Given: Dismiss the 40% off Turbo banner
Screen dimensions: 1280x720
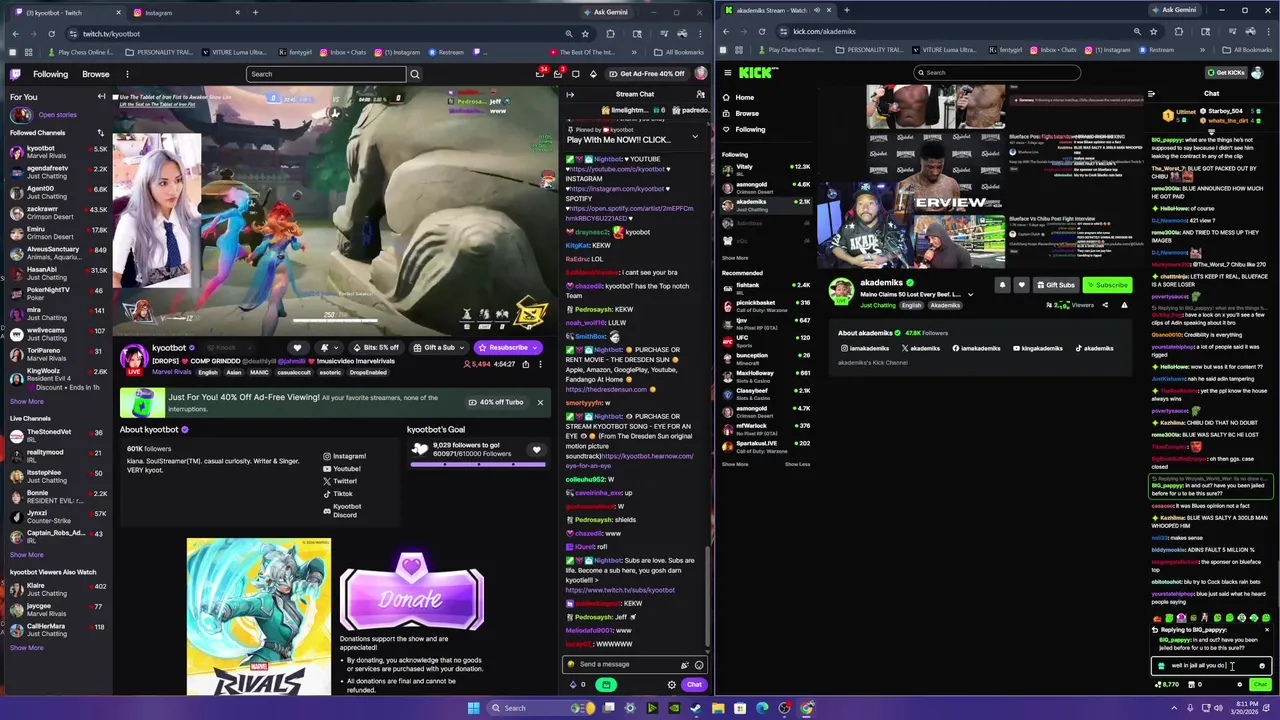Looking at the screenshot, I should (540, 402).
